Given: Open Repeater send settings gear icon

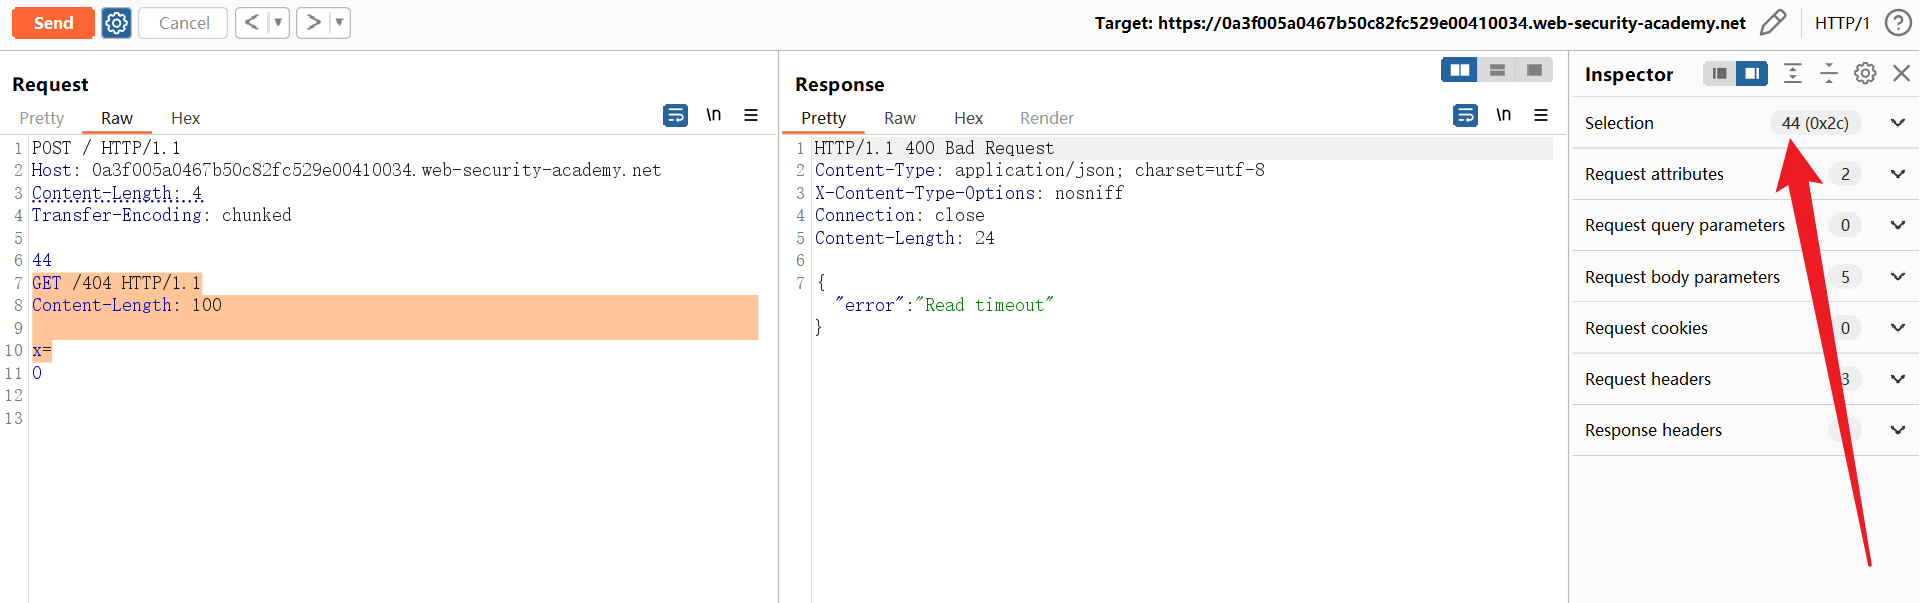Looking at the screenshot, I should pyautogui.click(x=117, y=23).
